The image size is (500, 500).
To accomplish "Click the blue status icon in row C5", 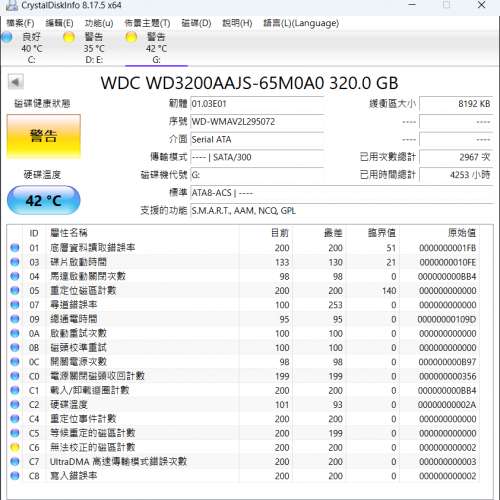I will 15,433.
